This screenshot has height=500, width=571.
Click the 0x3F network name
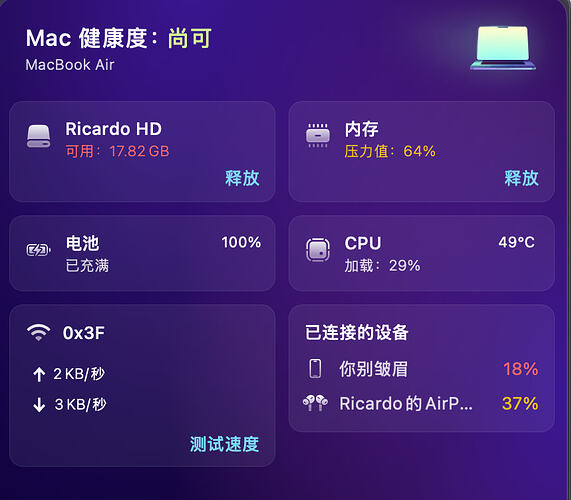coord(84,333)
